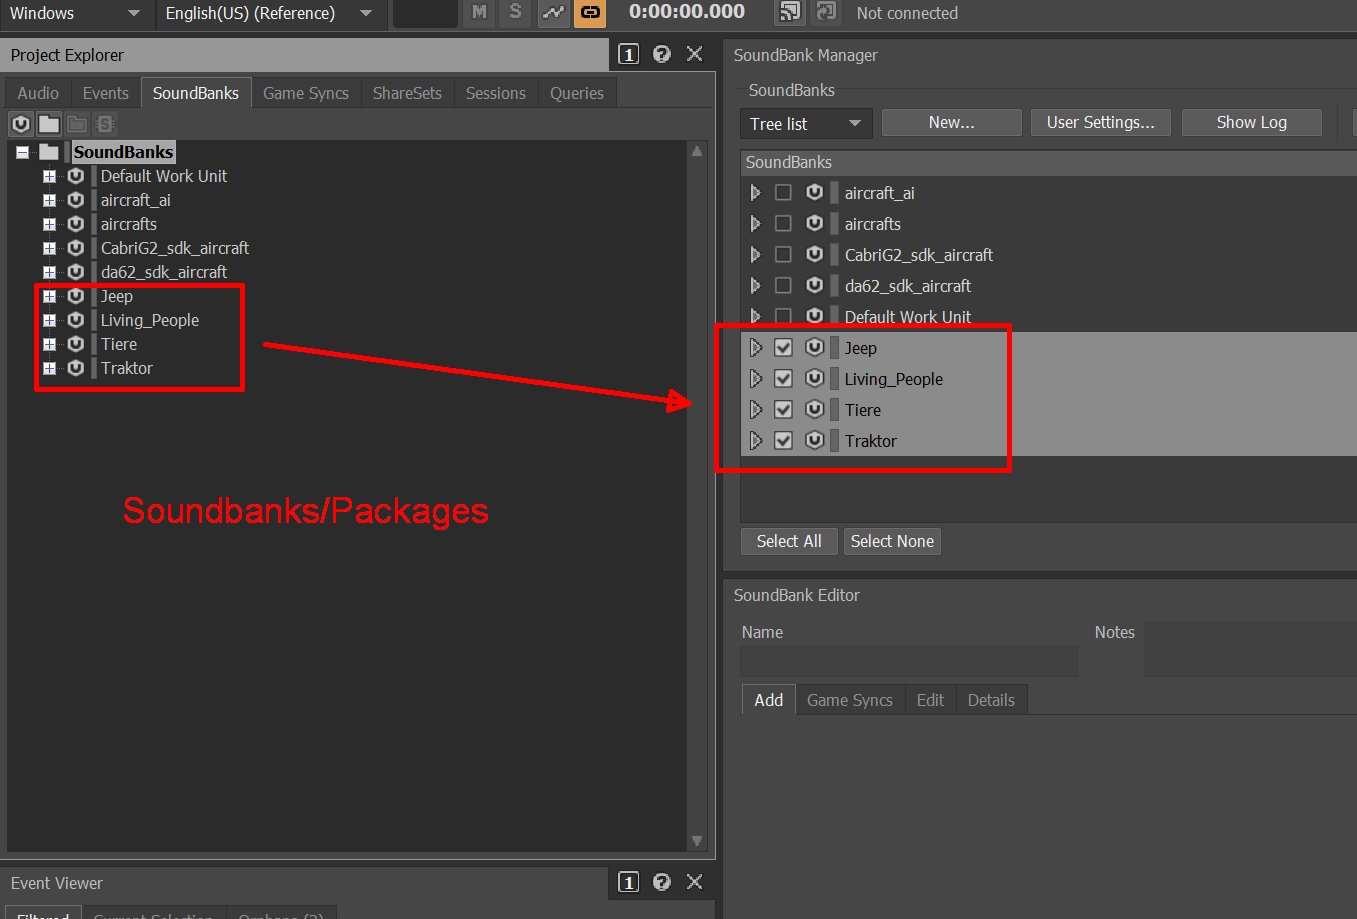The image size is (1357, 919).
Task: Click the Show Log button
Action: (1252, 122)
